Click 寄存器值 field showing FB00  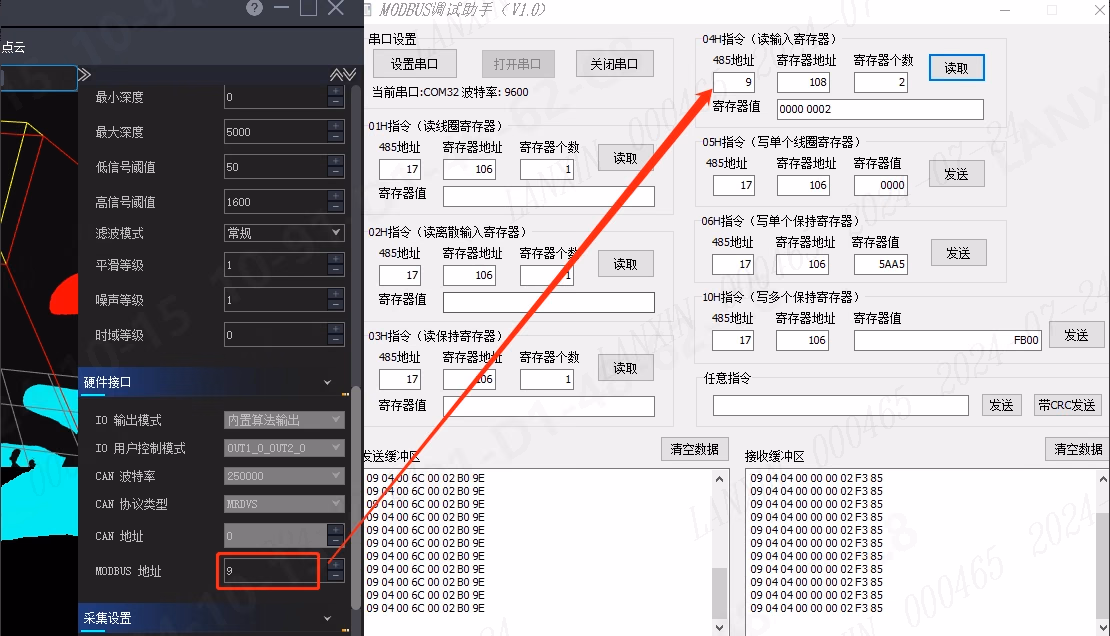[948, 340]
